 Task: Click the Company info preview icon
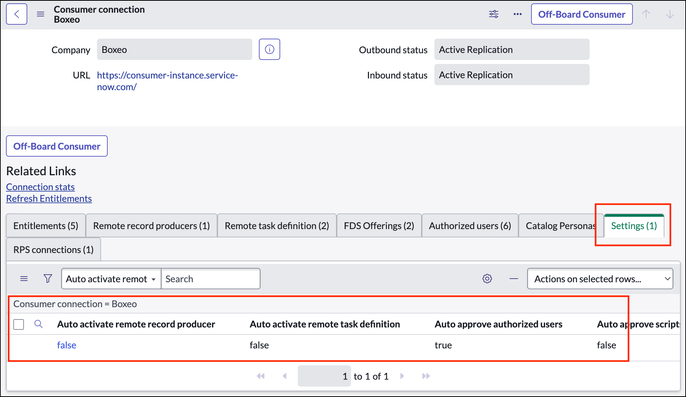tap(270, 49)
